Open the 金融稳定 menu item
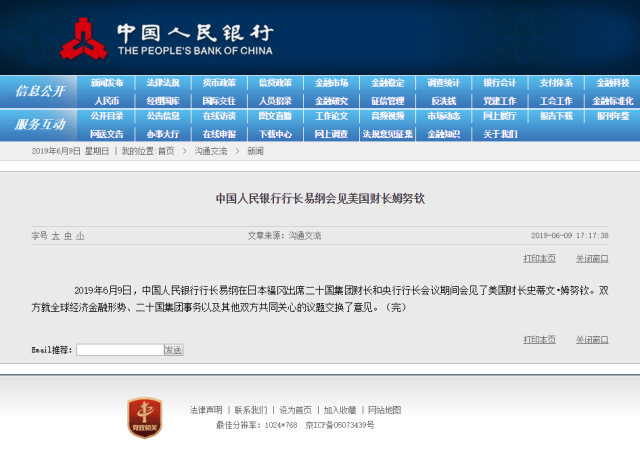 (x=387, y=83)
